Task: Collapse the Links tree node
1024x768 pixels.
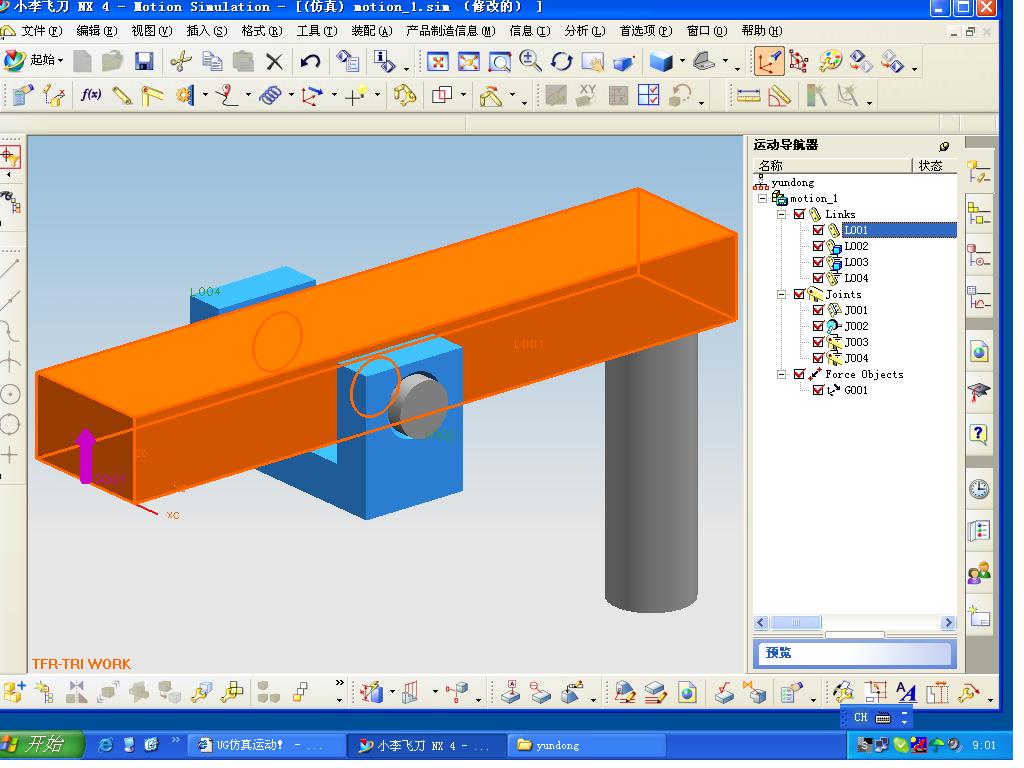Action: (781, 214)
